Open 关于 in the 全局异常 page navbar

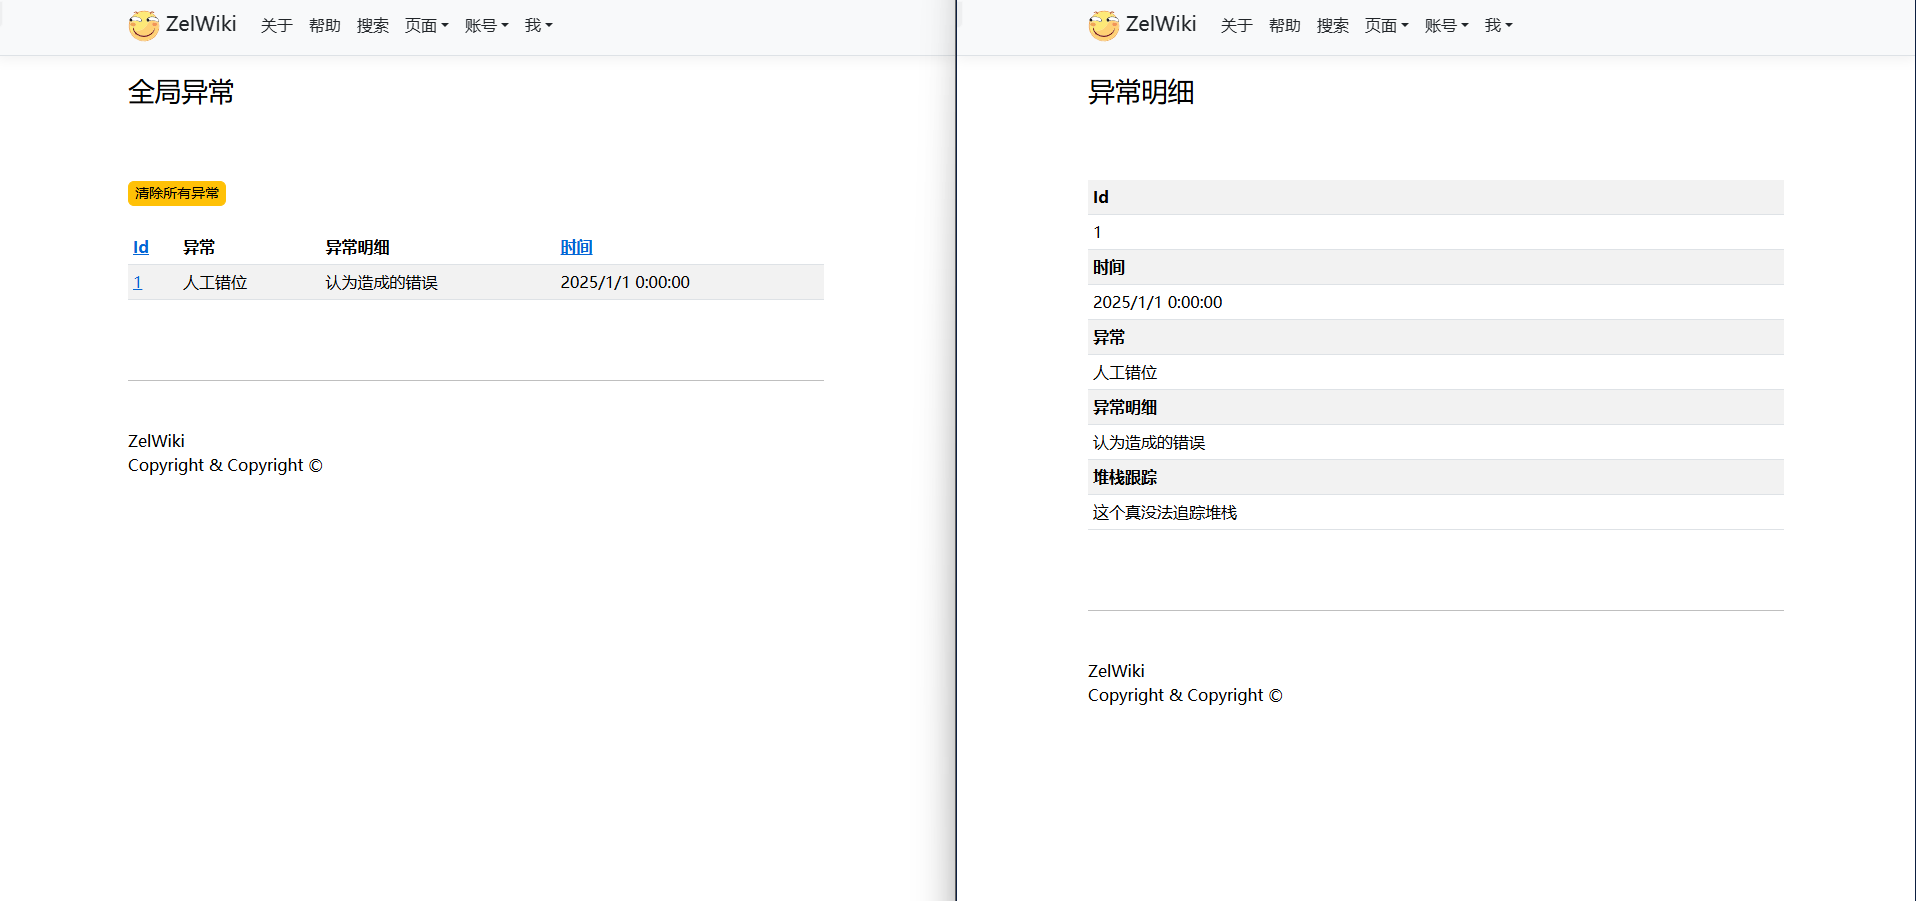coord(276,26)
